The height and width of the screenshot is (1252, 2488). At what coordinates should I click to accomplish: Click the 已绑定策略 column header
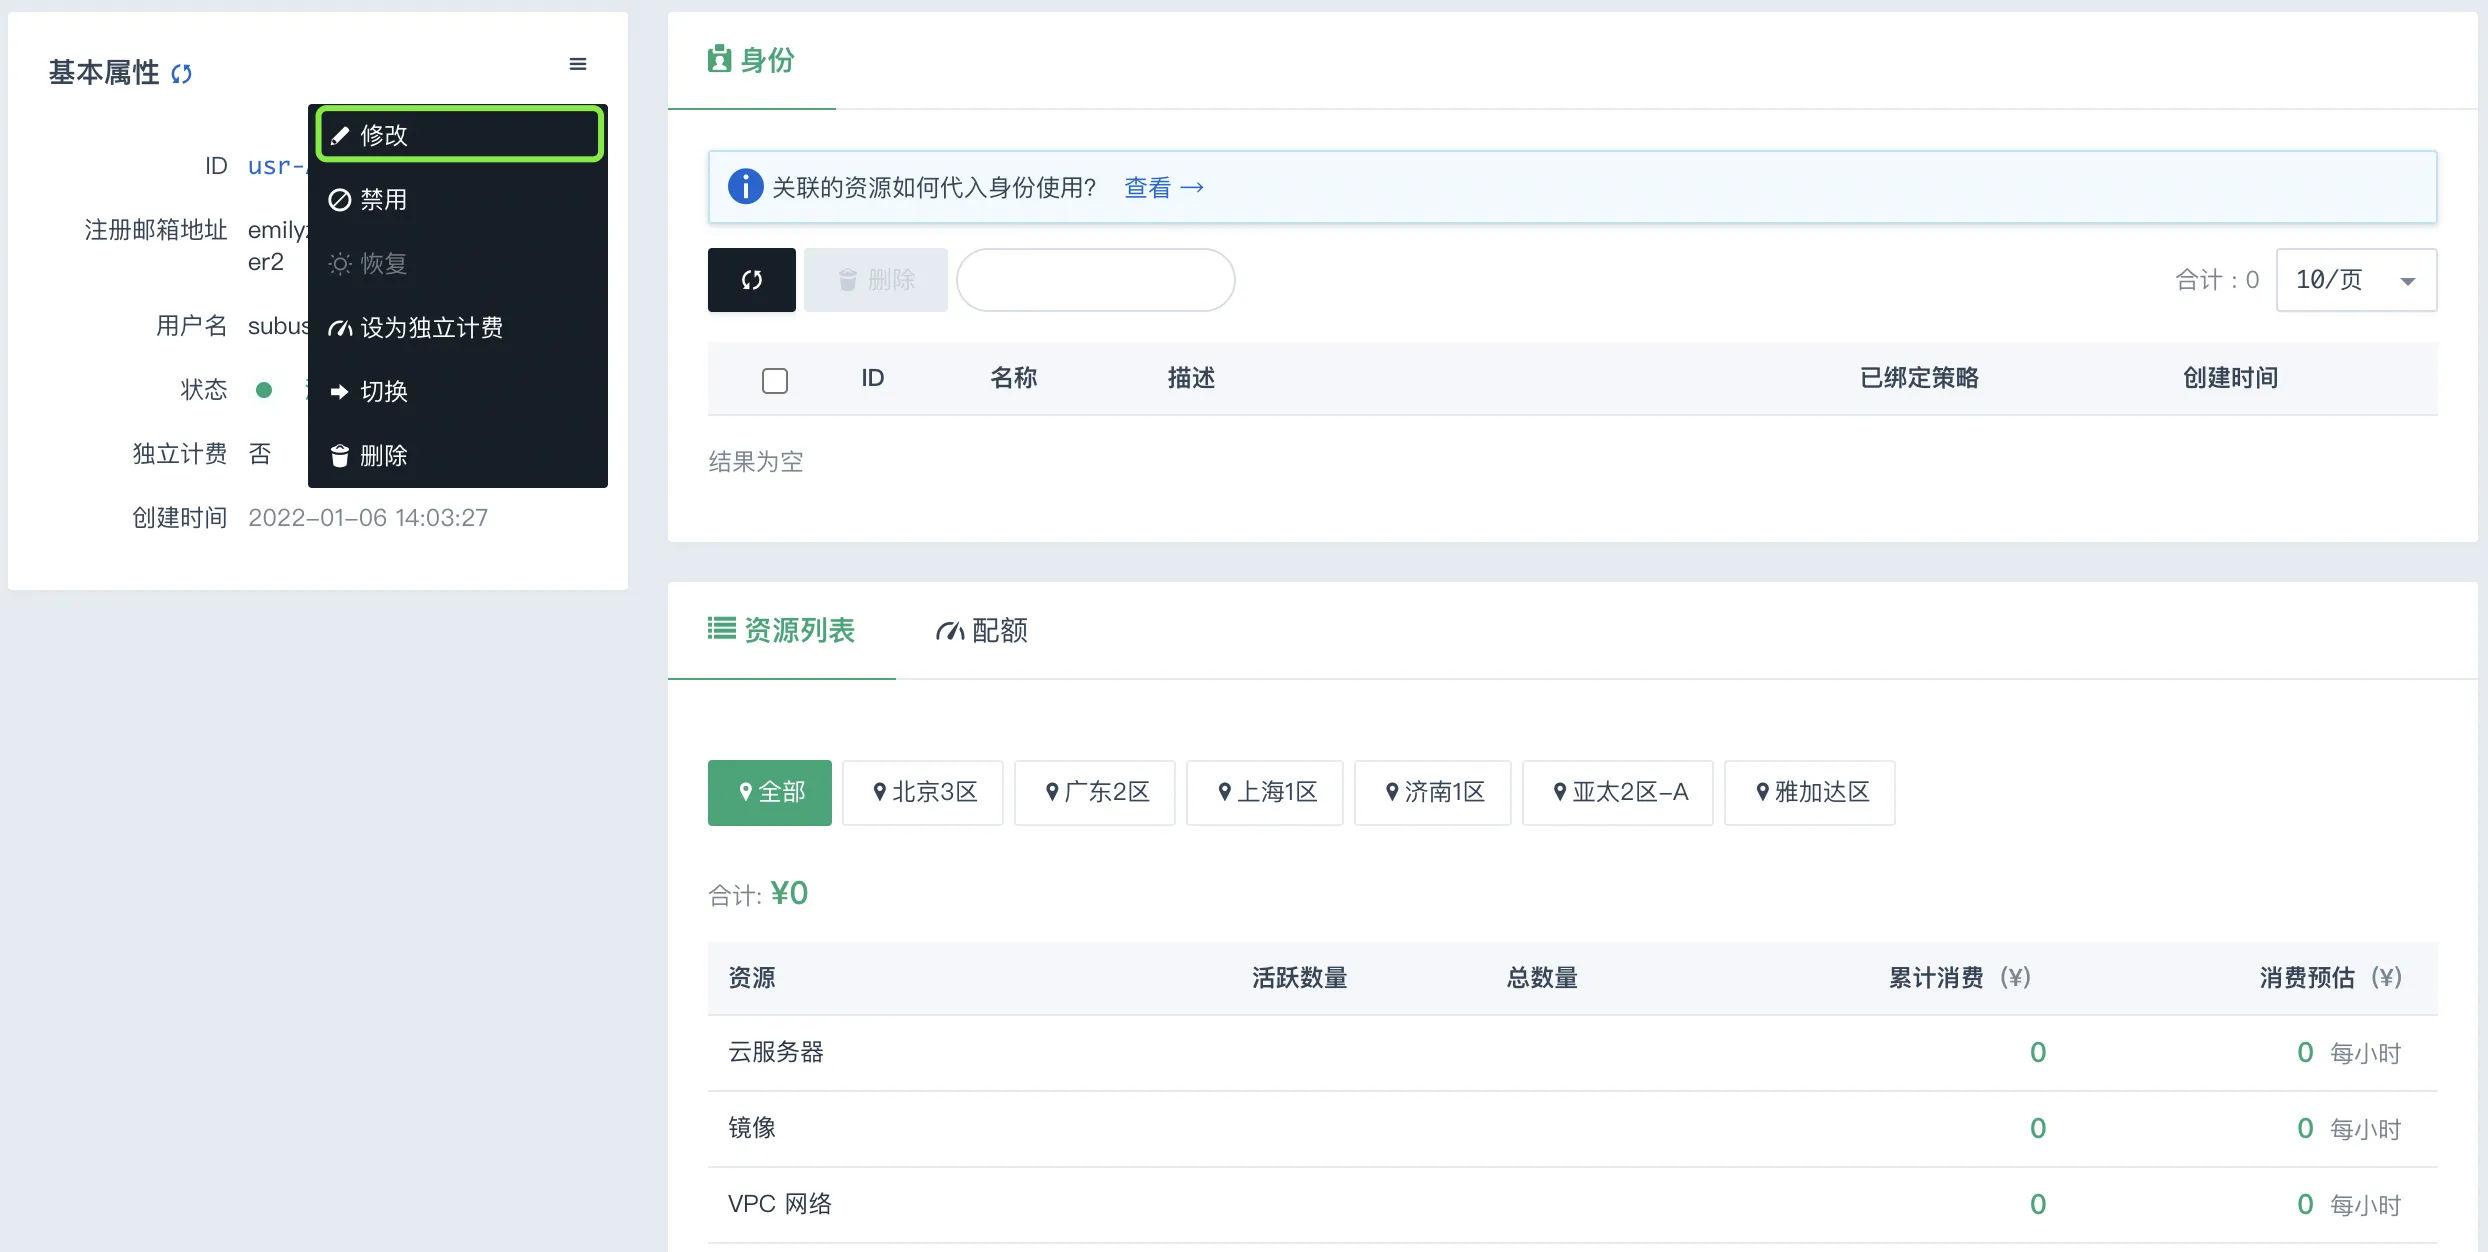1919,378
